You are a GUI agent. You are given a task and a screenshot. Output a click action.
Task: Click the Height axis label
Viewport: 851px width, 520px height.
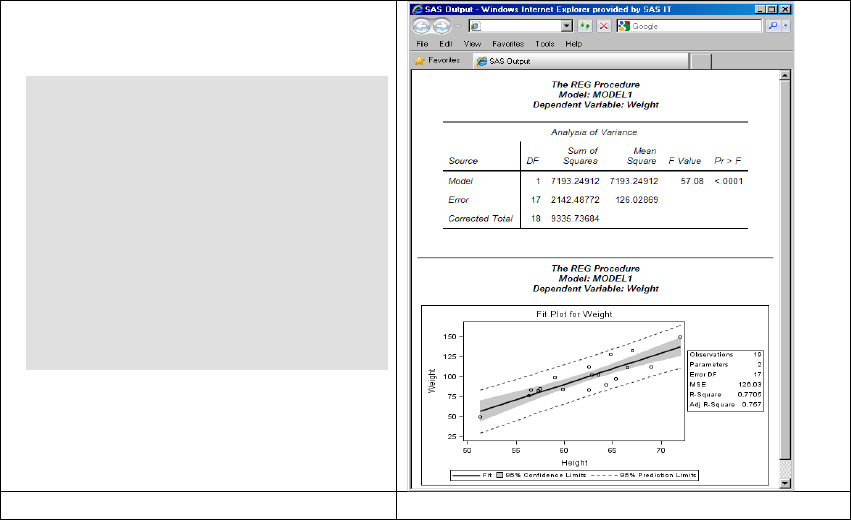(x=574, y=463)
